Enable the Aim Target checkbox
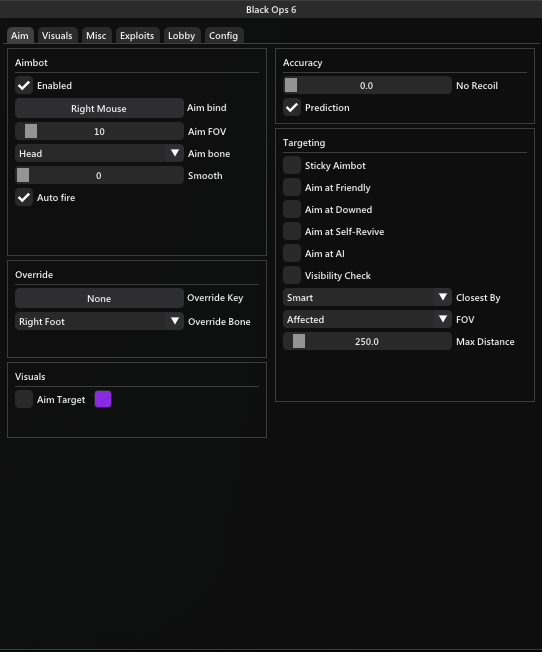This screenshot has height=652, width=542. [24, 399]
